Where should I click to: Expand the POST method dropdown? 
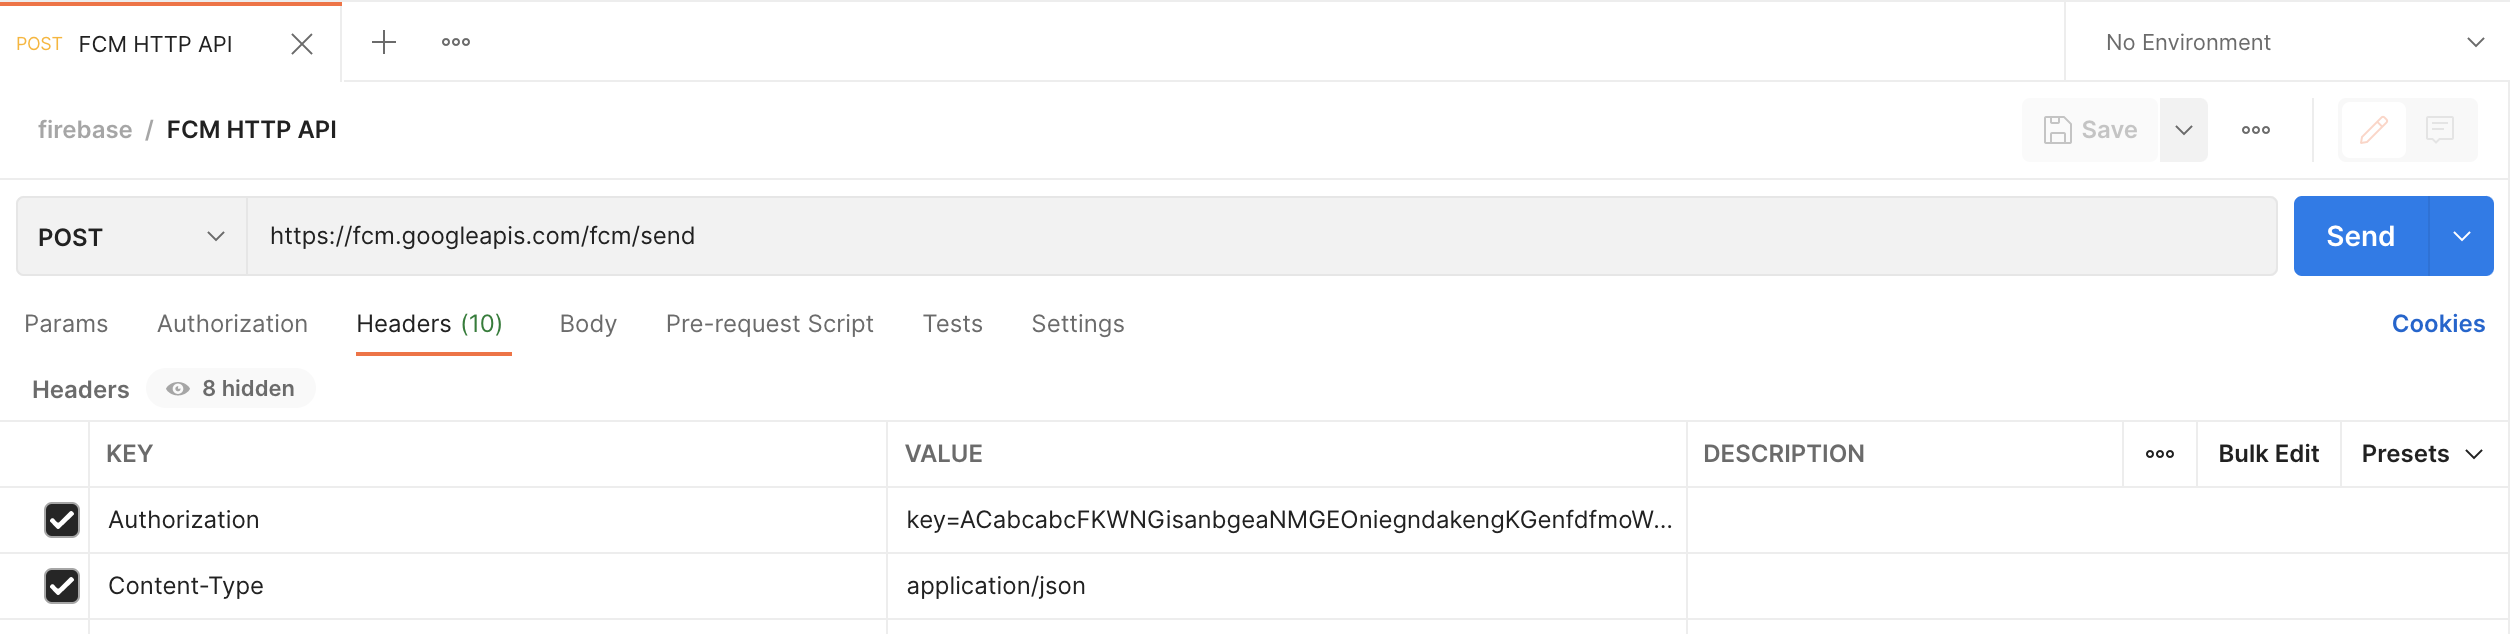[x=131, y=237]
